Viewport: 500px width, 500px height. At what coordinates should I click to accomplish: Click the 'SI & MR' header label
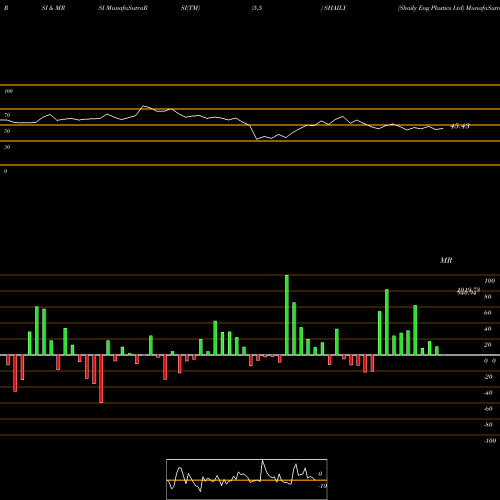pyautogui.click(x=53, y=8)
